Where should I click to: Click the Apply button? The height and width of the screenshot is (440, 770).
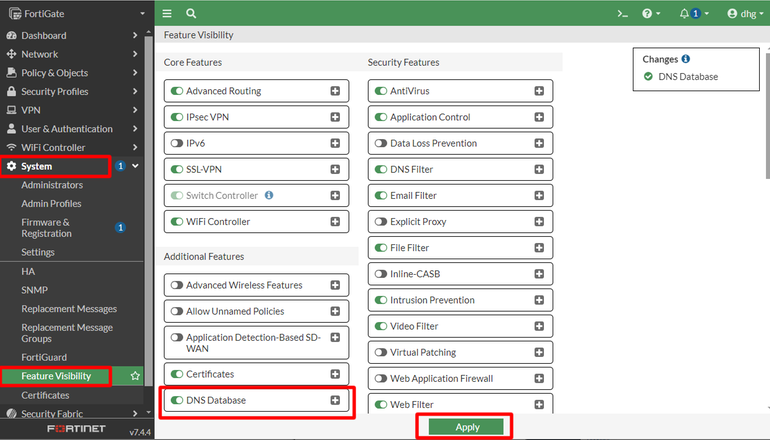click(x=466, y=427)
